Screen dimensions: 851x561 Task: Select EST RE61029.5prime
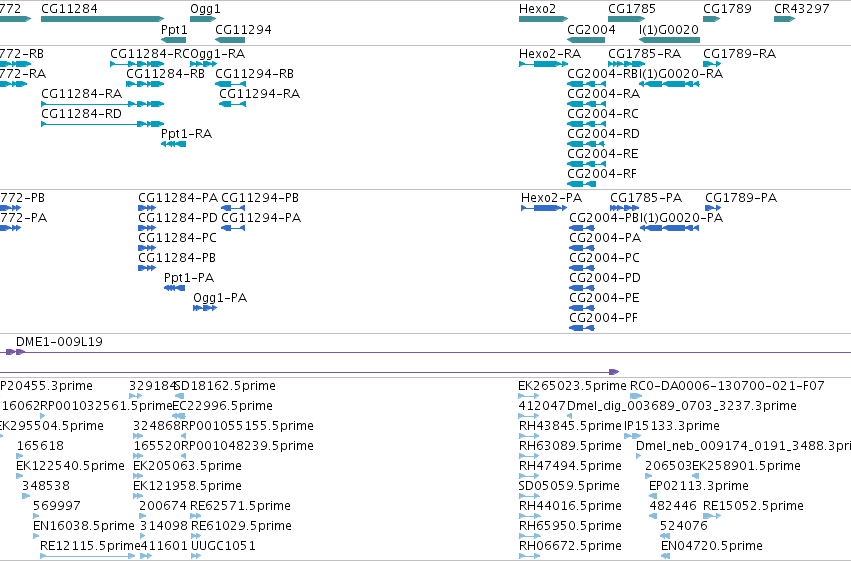[x=241, y=527]
